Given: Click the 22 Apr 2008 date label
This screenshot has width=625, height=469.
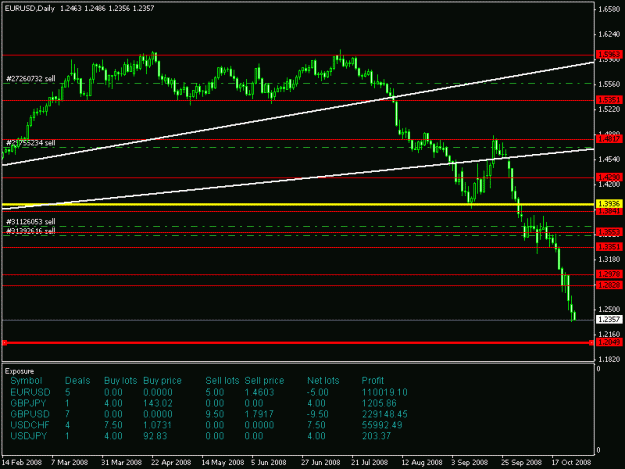Looking at the screenshot, I should [171, 463].
